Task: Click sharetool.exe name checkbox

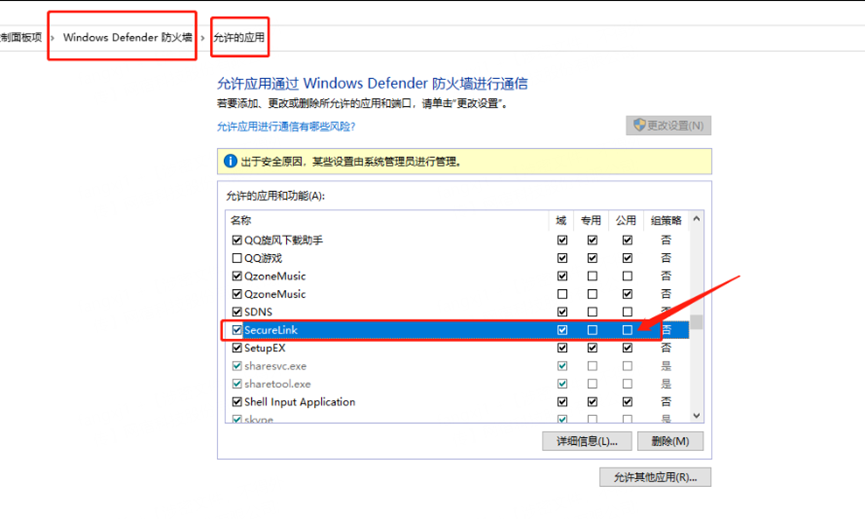Action: [237, 383]
